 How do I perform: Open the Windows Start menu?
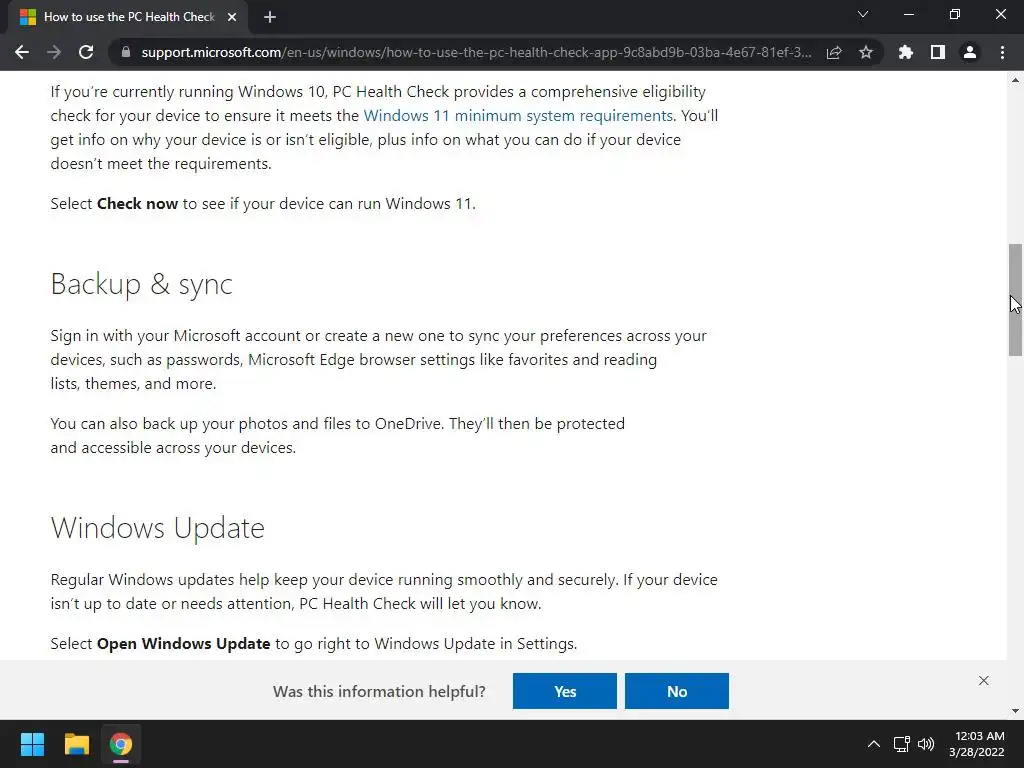(x=32, y=744)
